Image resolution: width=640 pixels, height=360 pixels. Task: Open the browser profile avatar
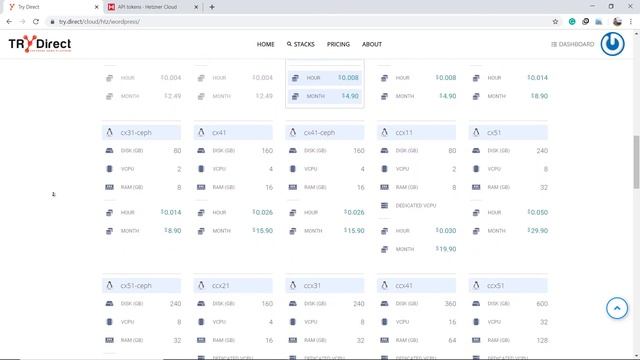[x=617, y=22]
